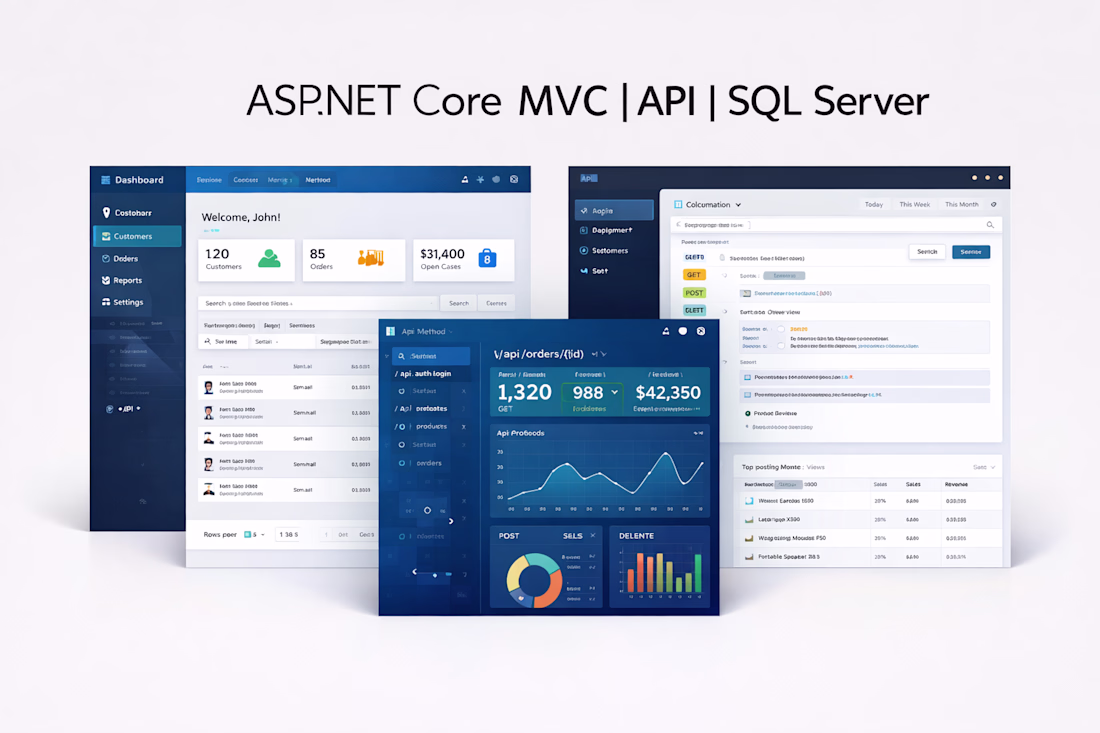
Task: Click the clock icon beside Doders
Action: tap(106, 259)
